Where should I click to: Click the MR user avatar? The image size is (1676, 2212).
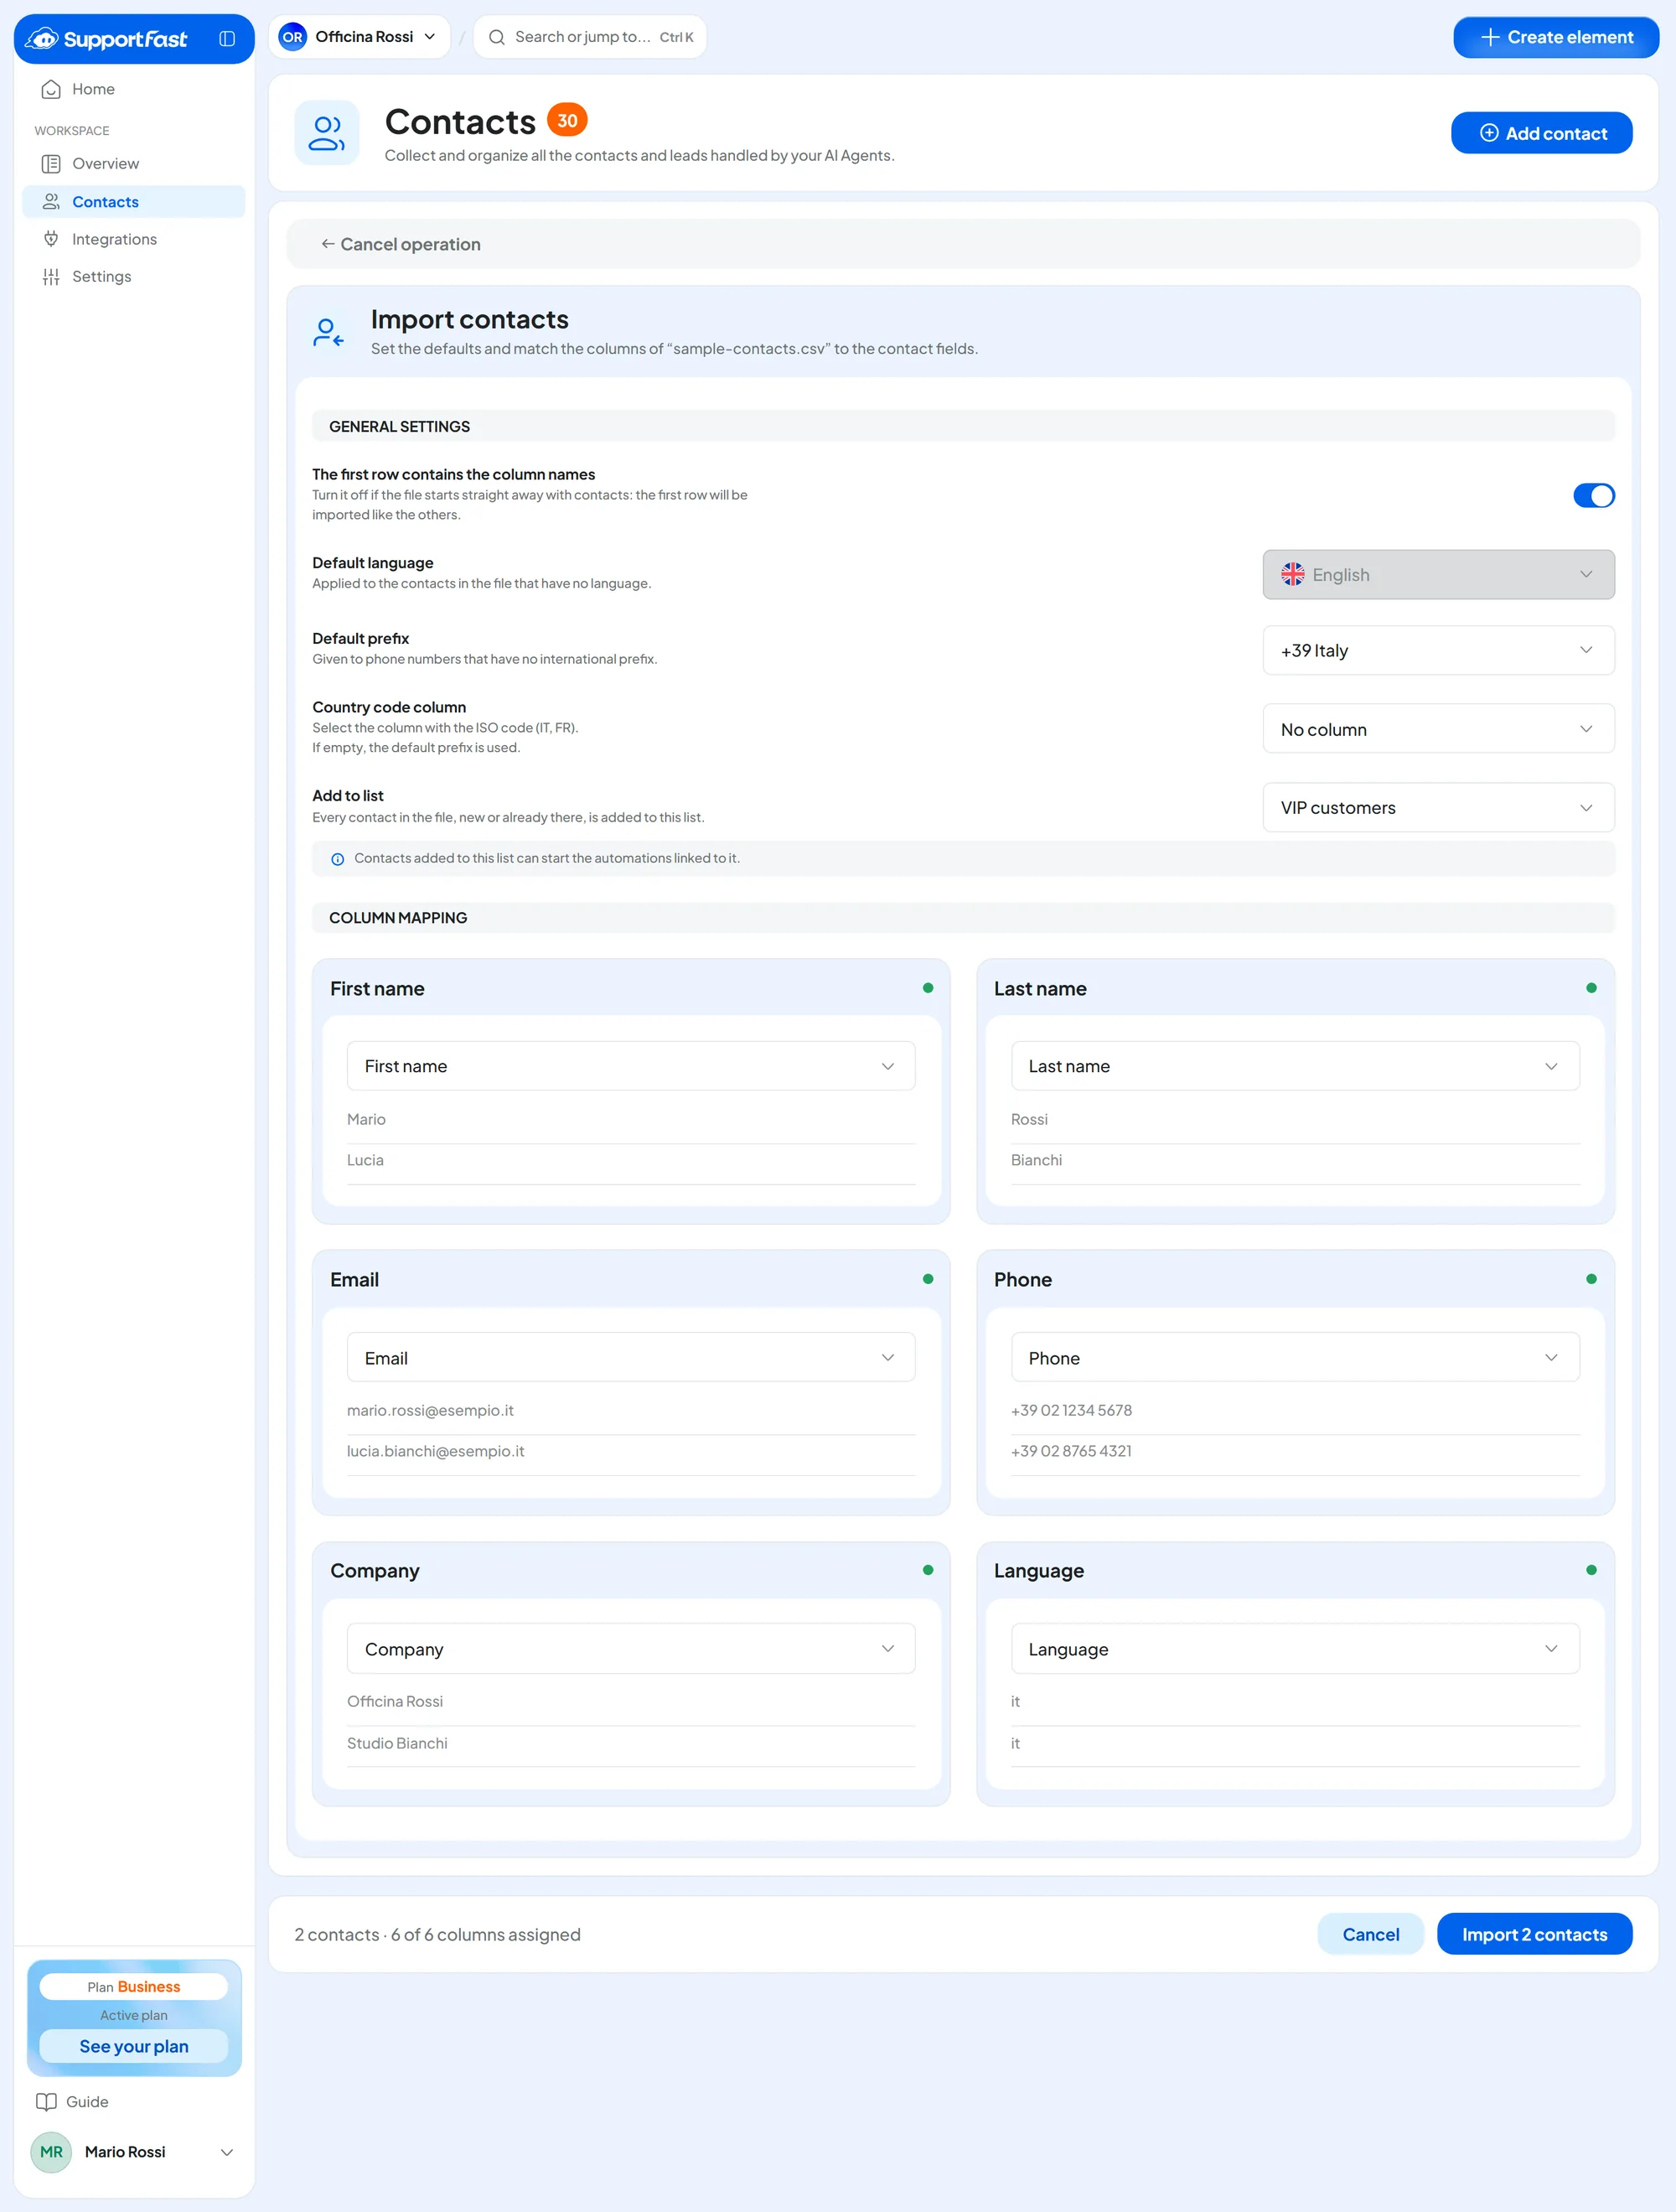click(x=51, y=2152)
